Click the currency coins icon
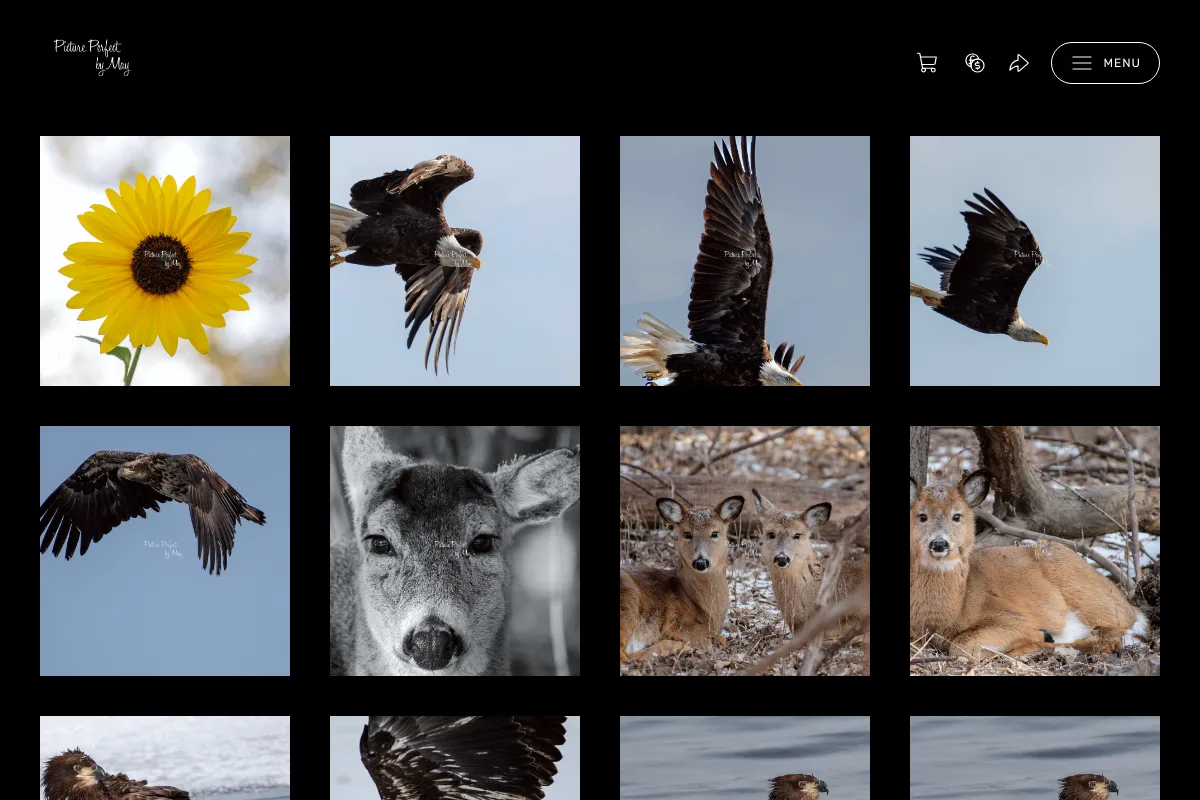 click(975, 63)
